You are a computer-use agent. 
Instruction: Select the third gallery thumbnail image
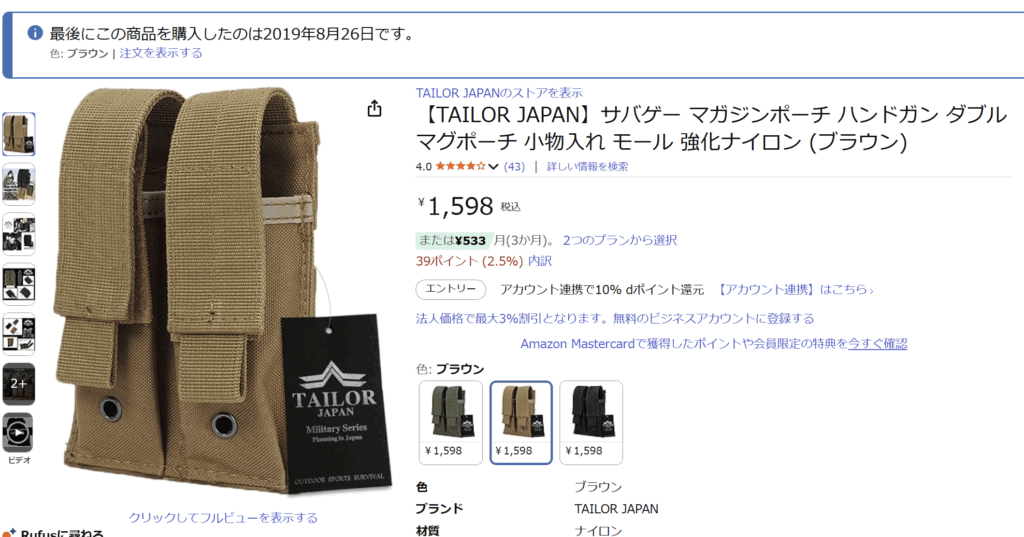click(18, 234)
